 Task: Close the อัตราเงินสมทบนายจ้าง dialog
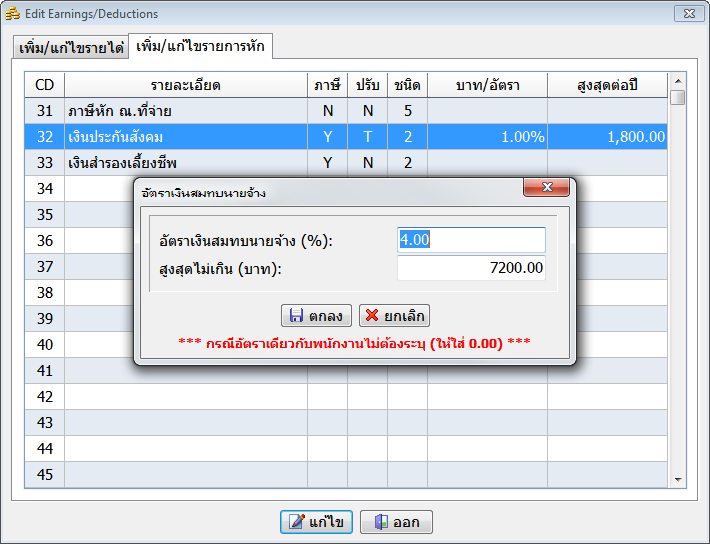546,188
